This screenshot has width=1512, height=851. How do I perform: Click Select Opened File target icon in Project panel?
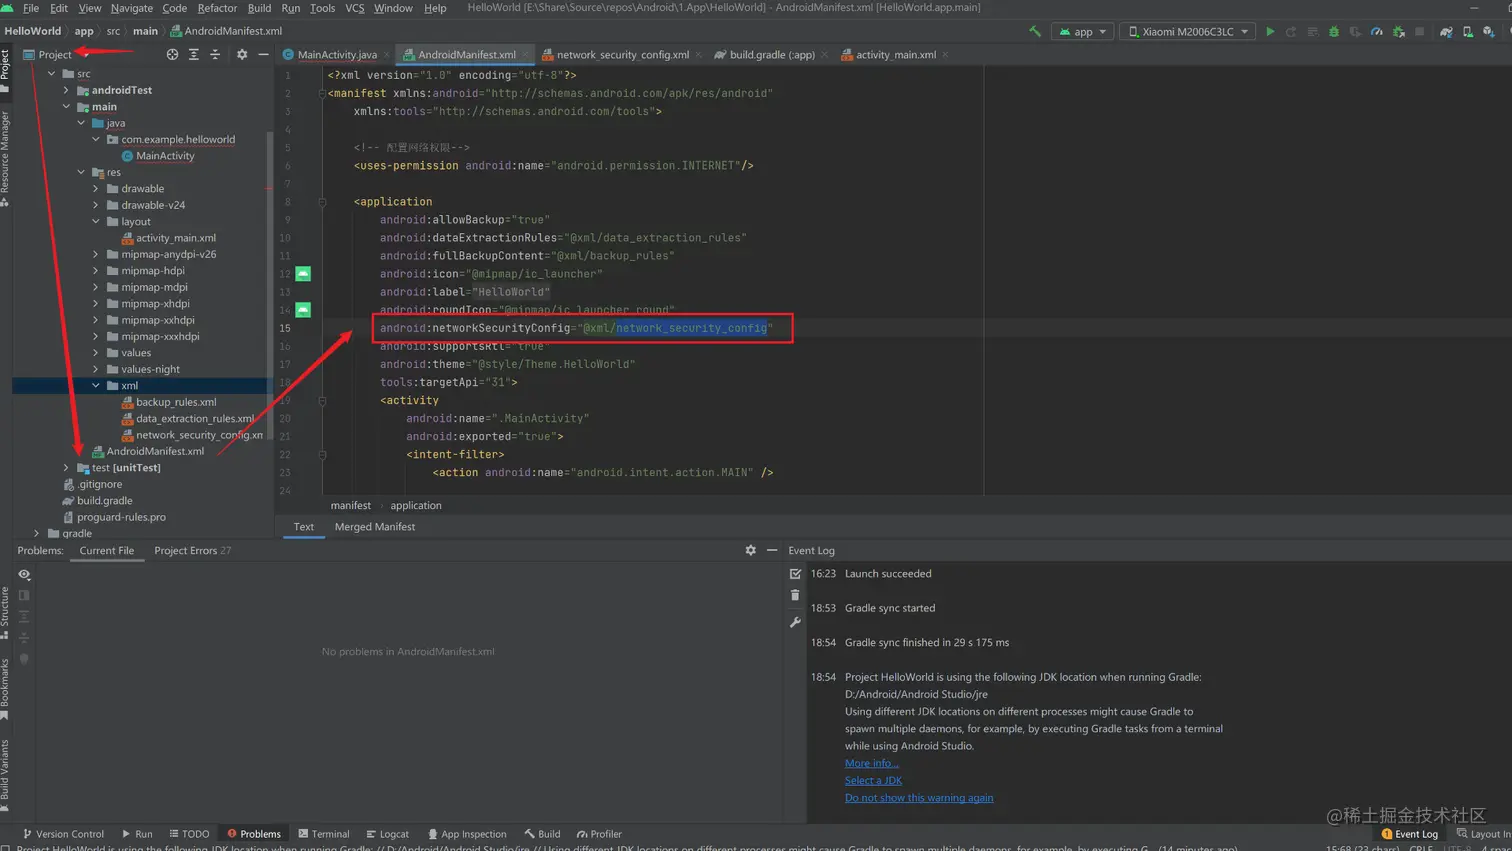pyautogui.click(x=172, y=54)
